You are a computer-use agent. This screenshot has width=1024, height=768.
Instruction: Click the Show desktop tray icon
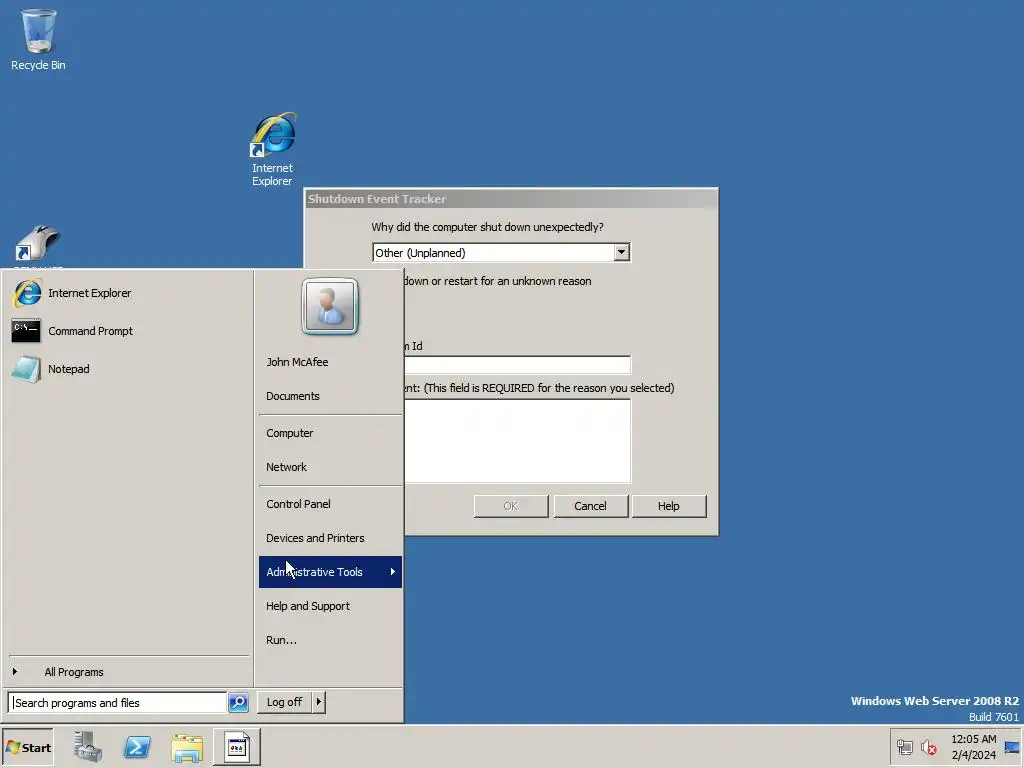pos(1013,747)
